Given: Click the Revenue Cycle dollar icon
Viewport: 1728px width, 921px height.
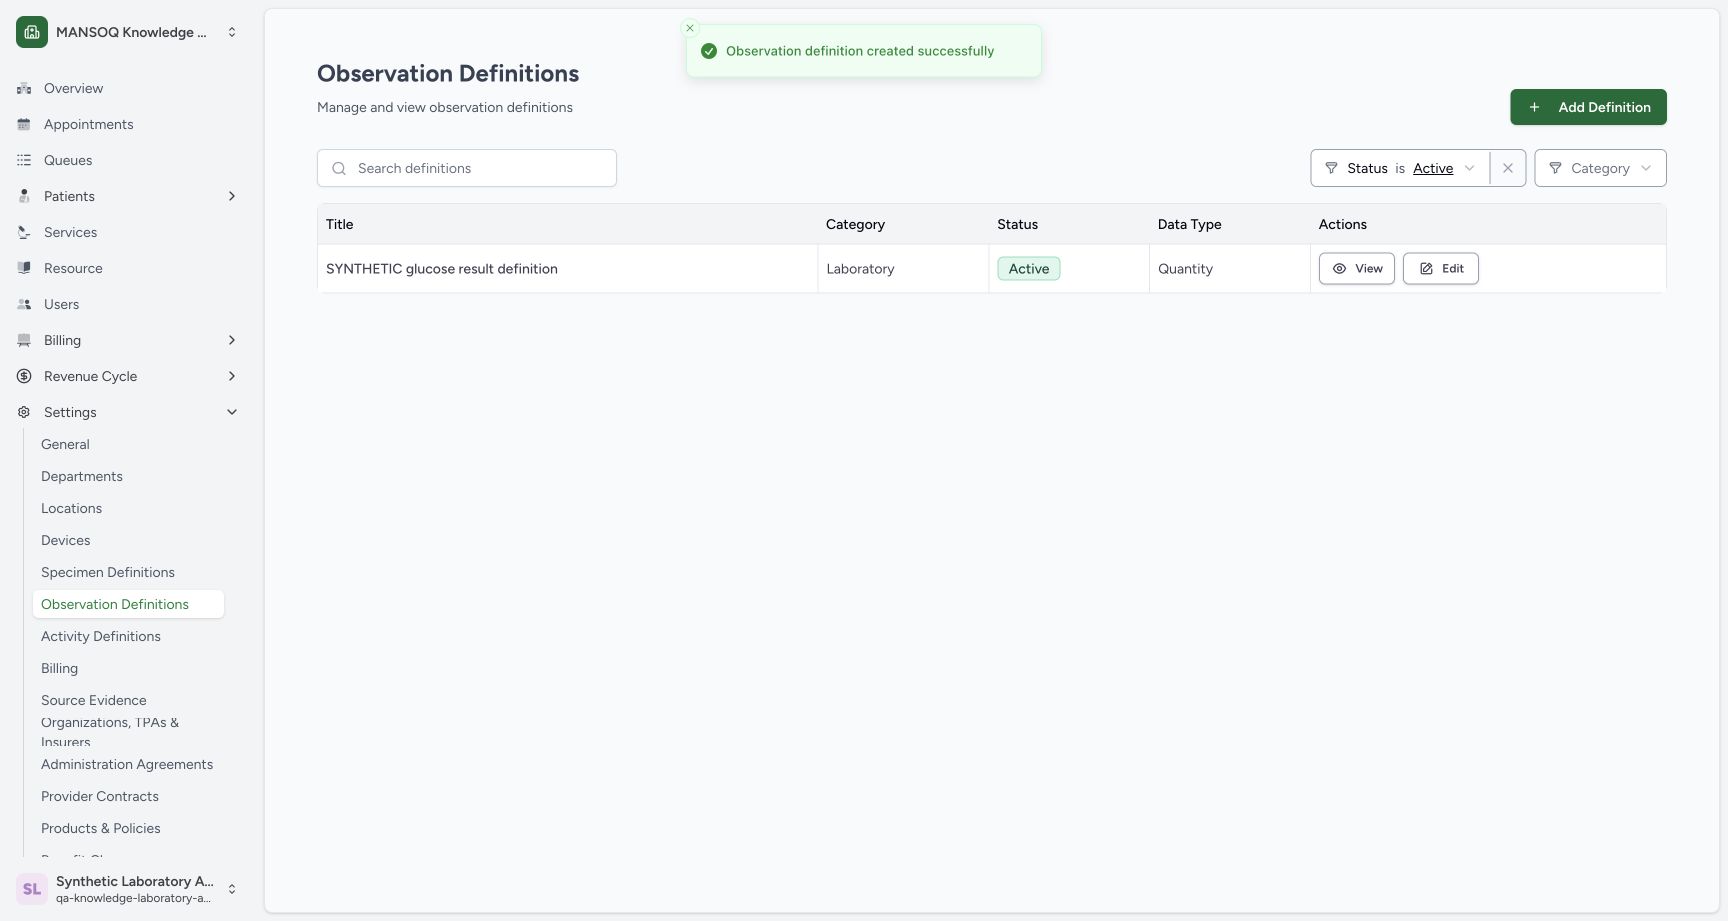Looking at the screenshot, I should [x=24, y=376].
